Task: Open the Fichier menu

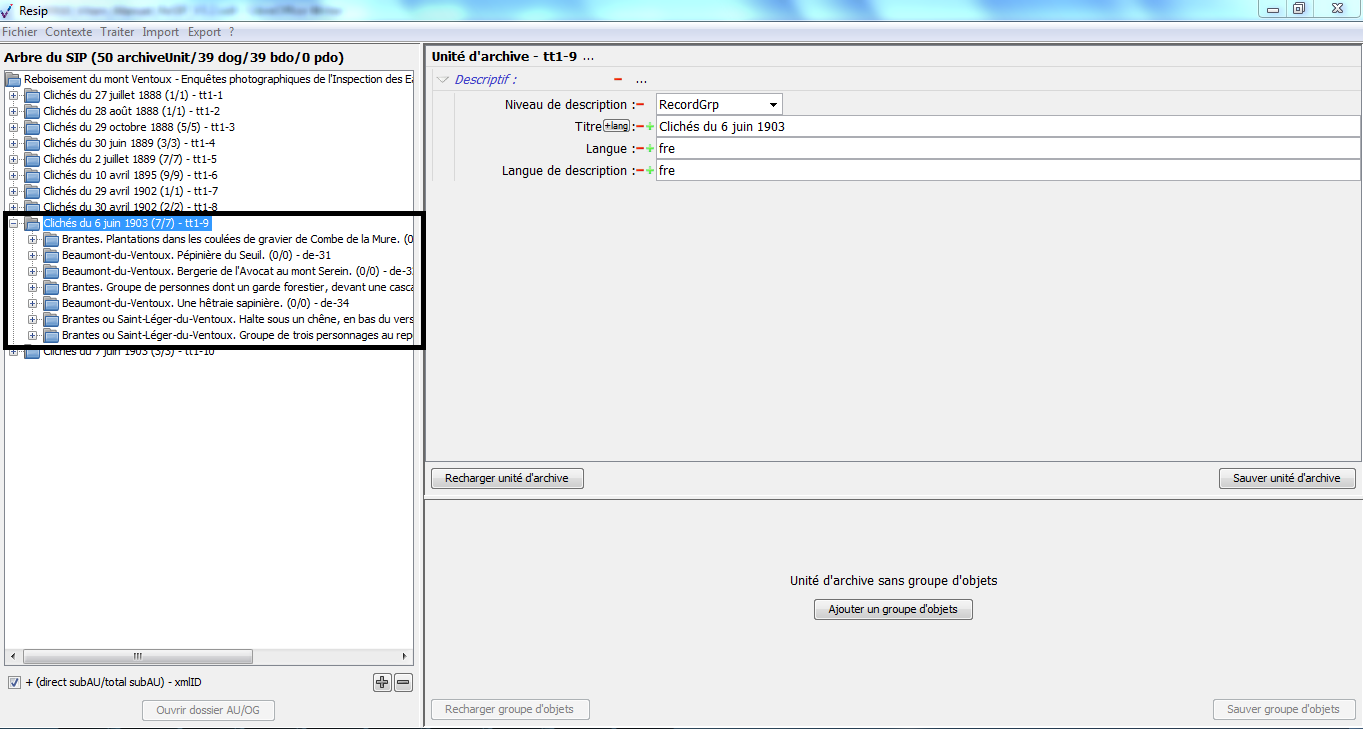Action: [20, 32]
